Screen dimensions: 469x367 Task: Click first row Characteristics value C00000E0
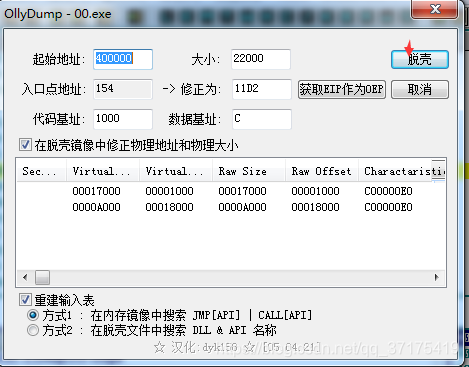(388, 191)
